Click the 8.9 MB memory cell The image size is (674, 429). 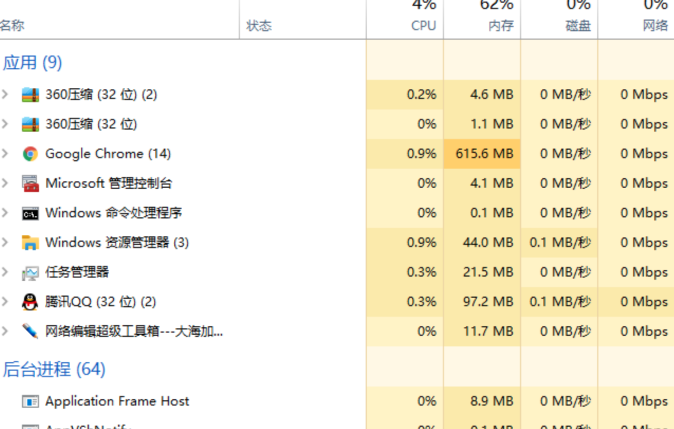click(x=482, y=401)
